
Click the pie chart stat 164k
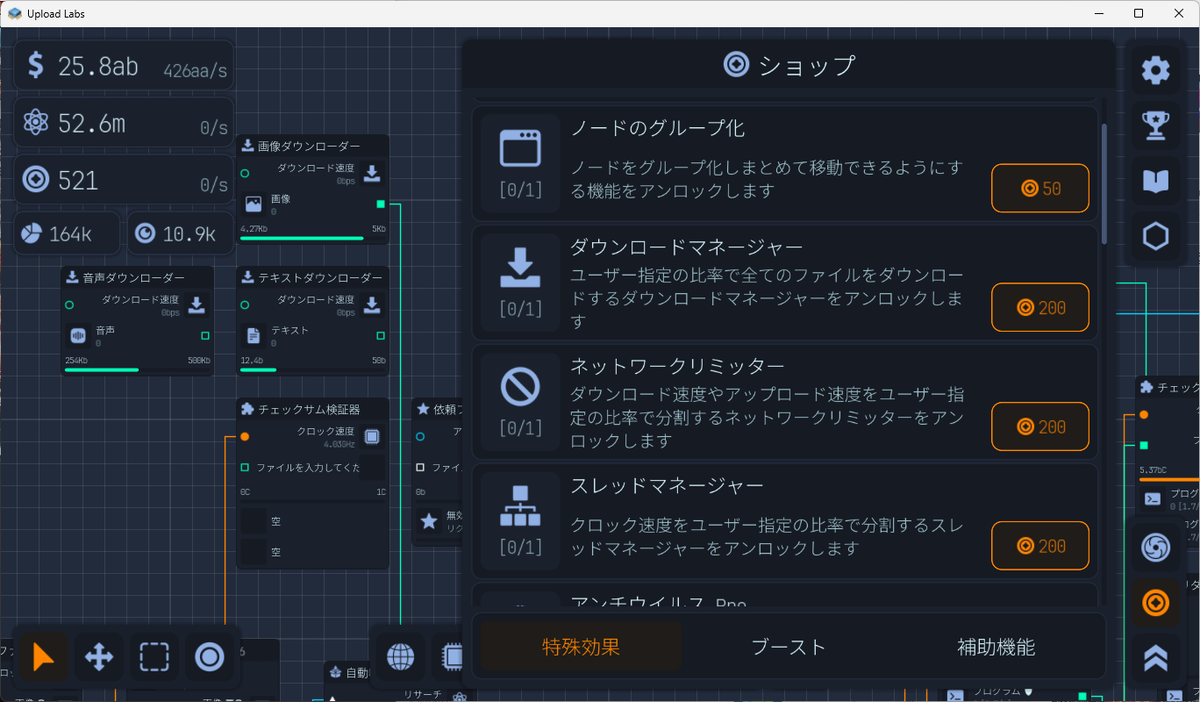coord(66,233)
